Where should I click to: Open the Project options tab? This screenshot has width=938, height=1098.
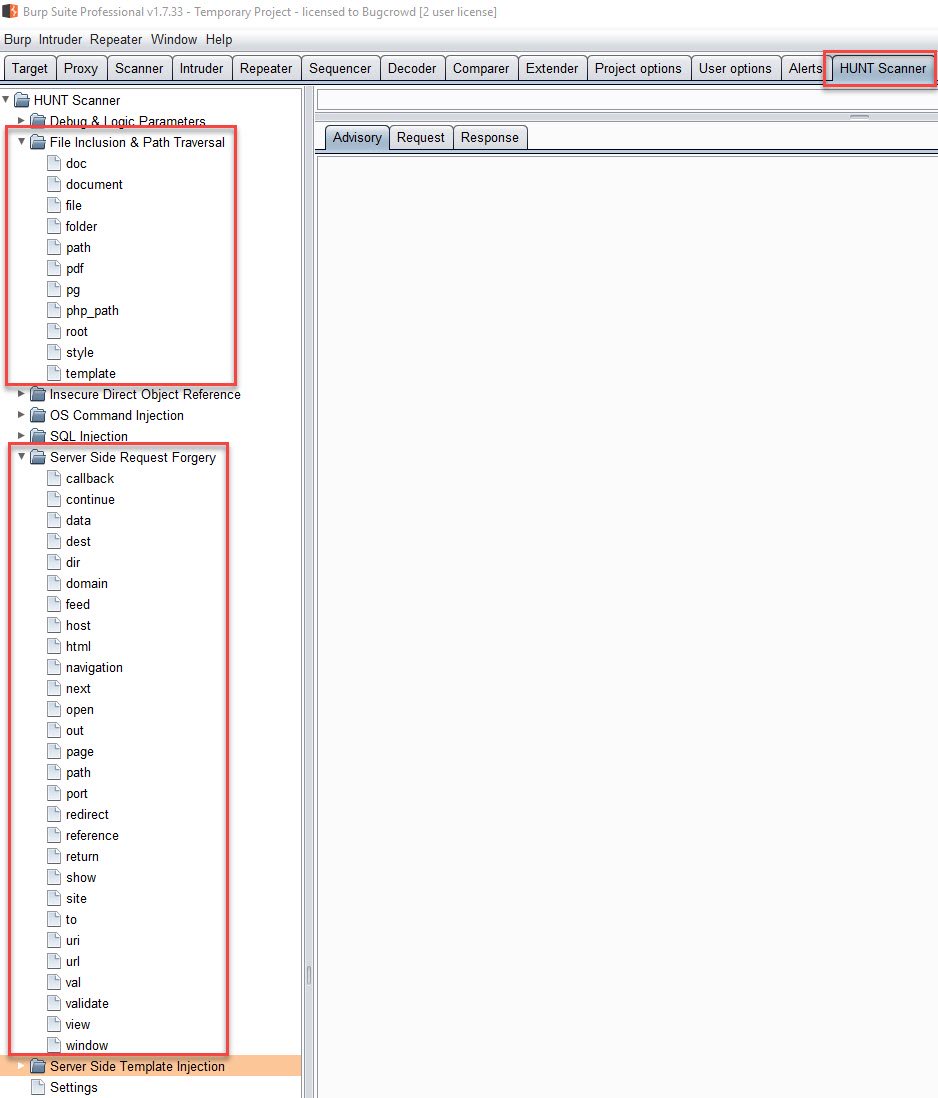pos(638,69)
